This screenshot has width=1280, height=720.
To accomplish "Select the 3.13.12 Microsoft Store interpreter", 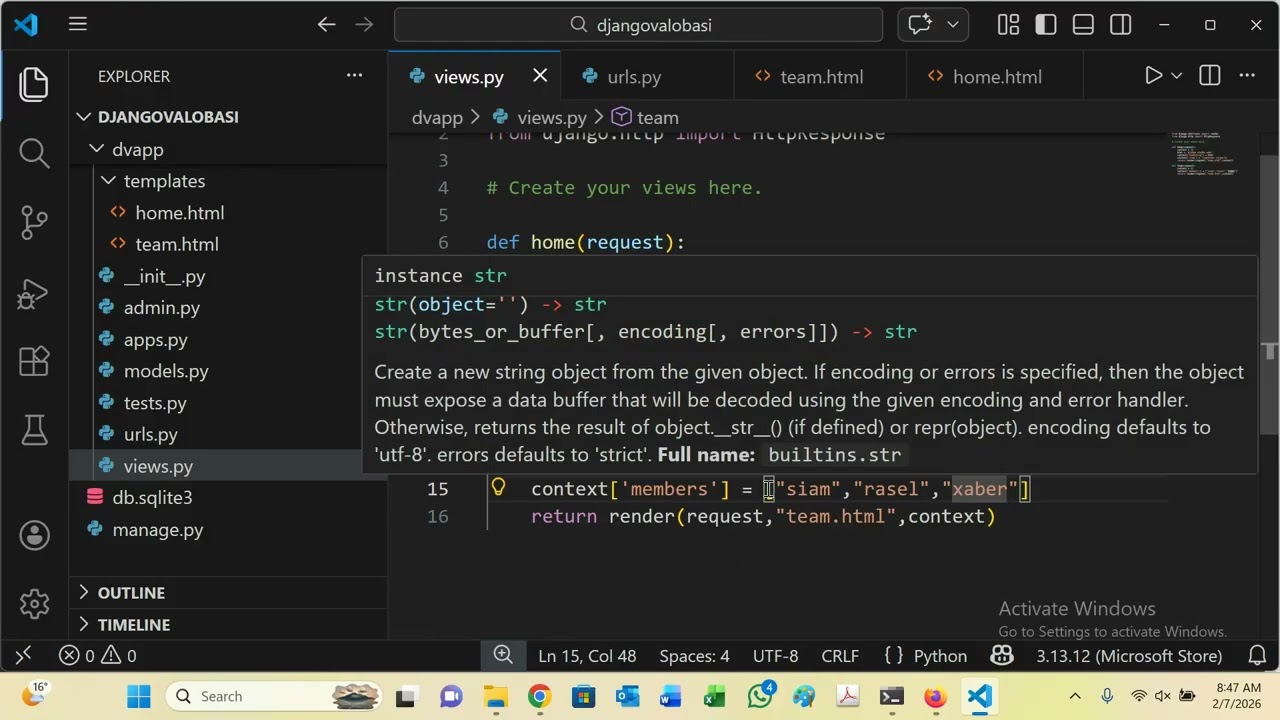I will [1129, 656].
